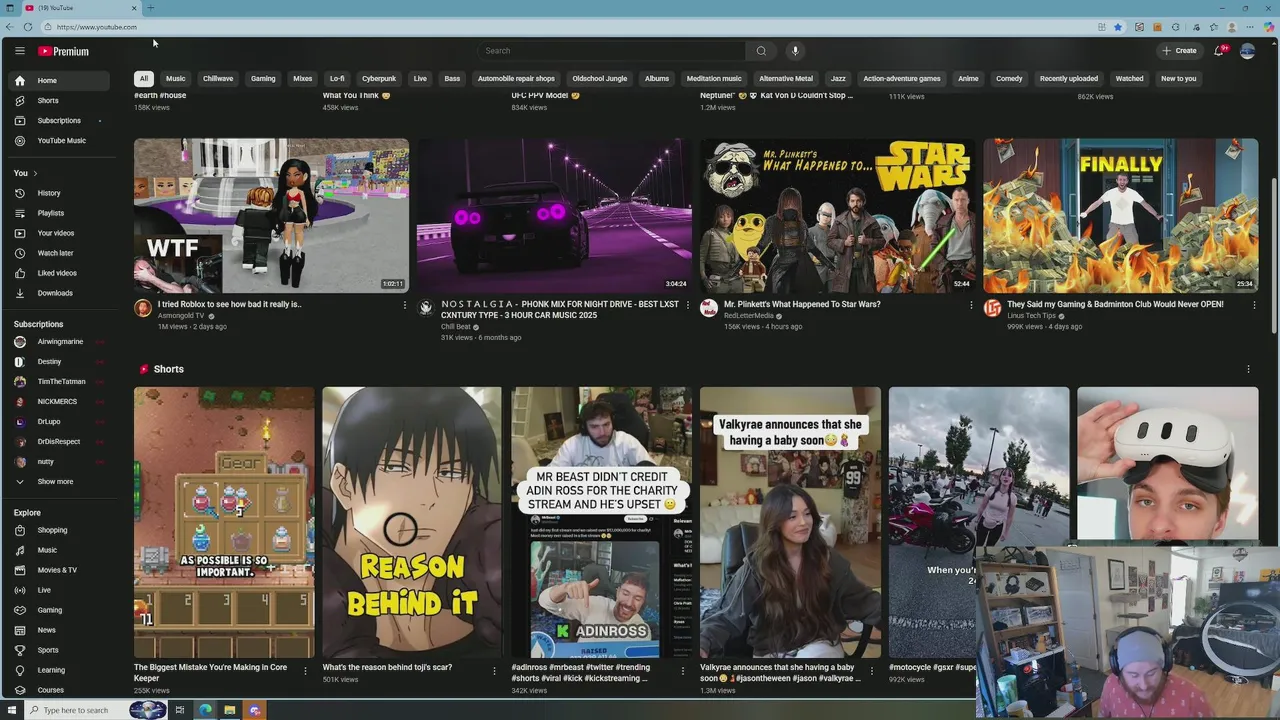Open options for Mr. Plinkett's video
The image size is (1280, 720).
(x=971, y=305)
